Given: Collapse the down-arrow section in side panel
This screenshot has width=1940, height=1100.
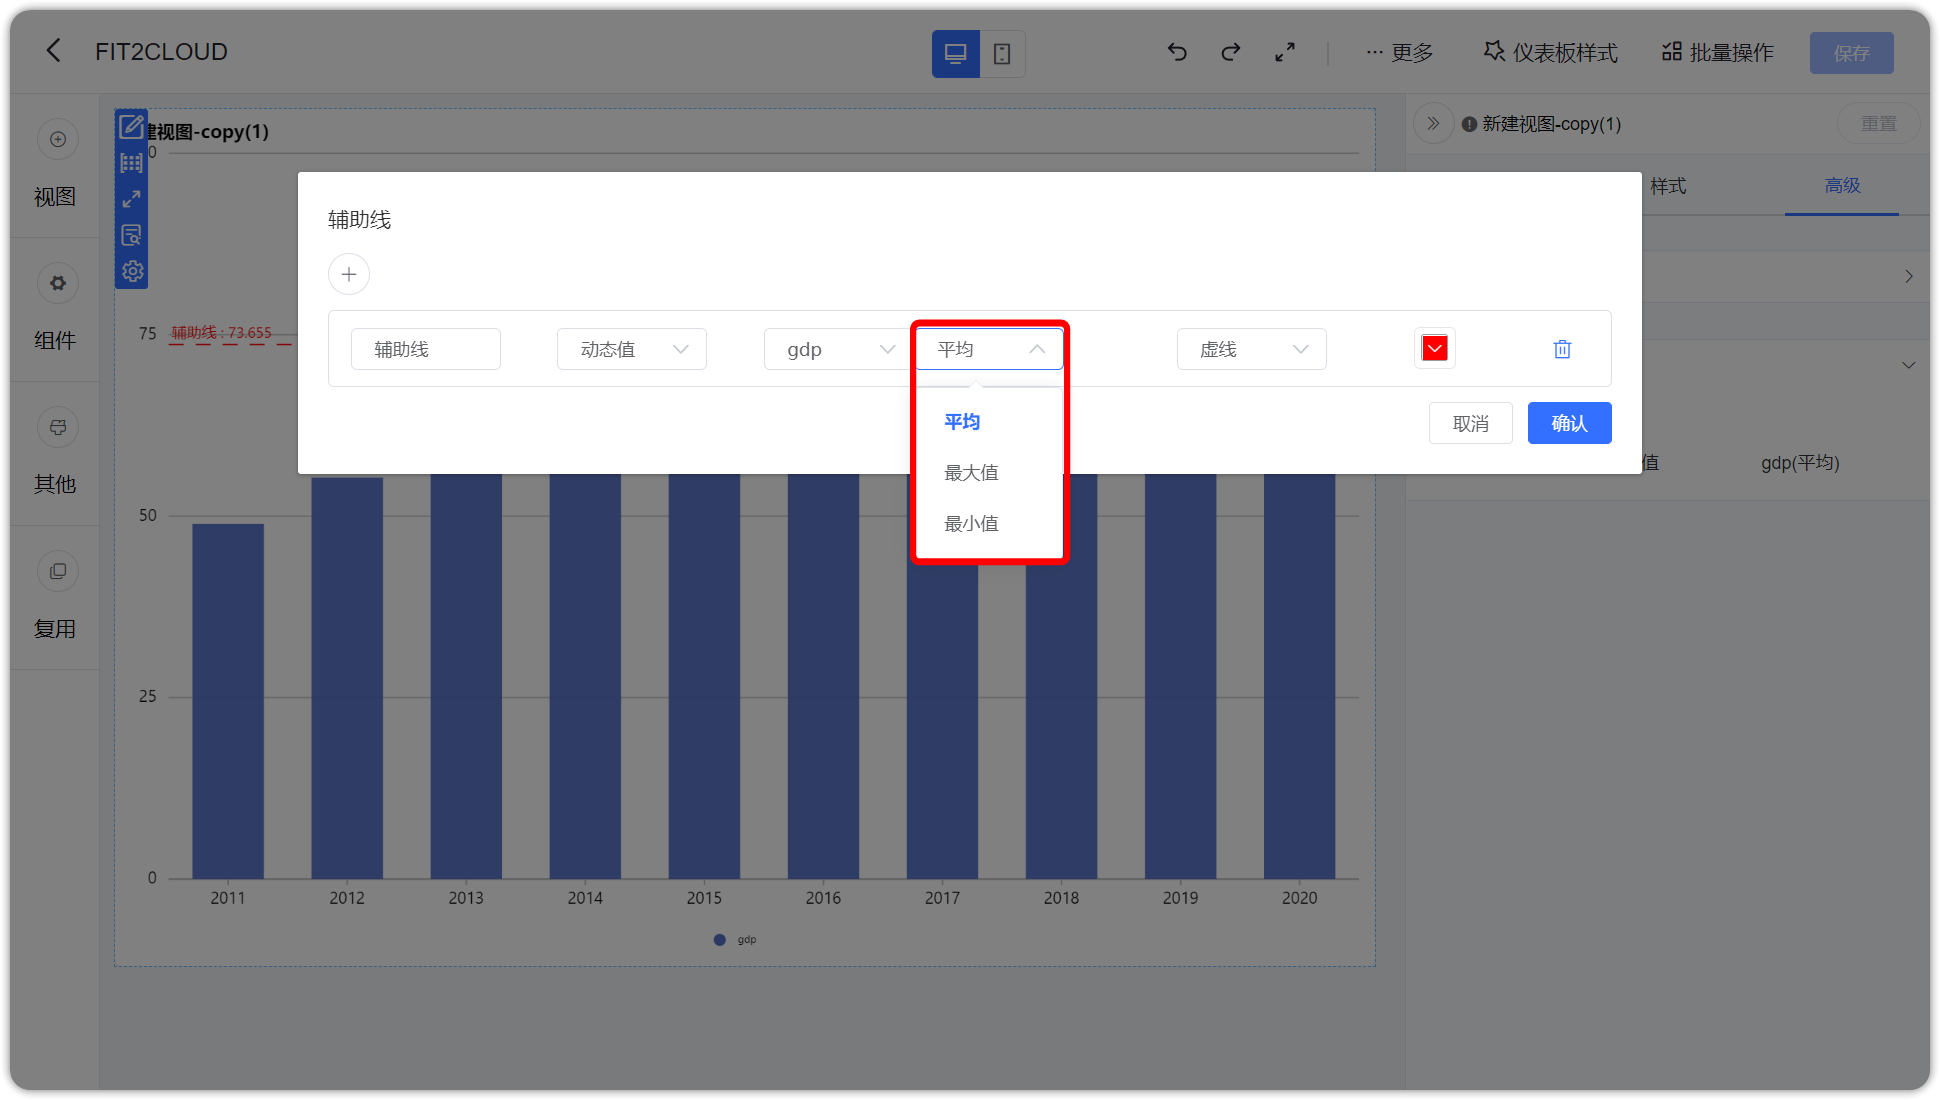Looking at the screenshot, I should click(1908, 365).
